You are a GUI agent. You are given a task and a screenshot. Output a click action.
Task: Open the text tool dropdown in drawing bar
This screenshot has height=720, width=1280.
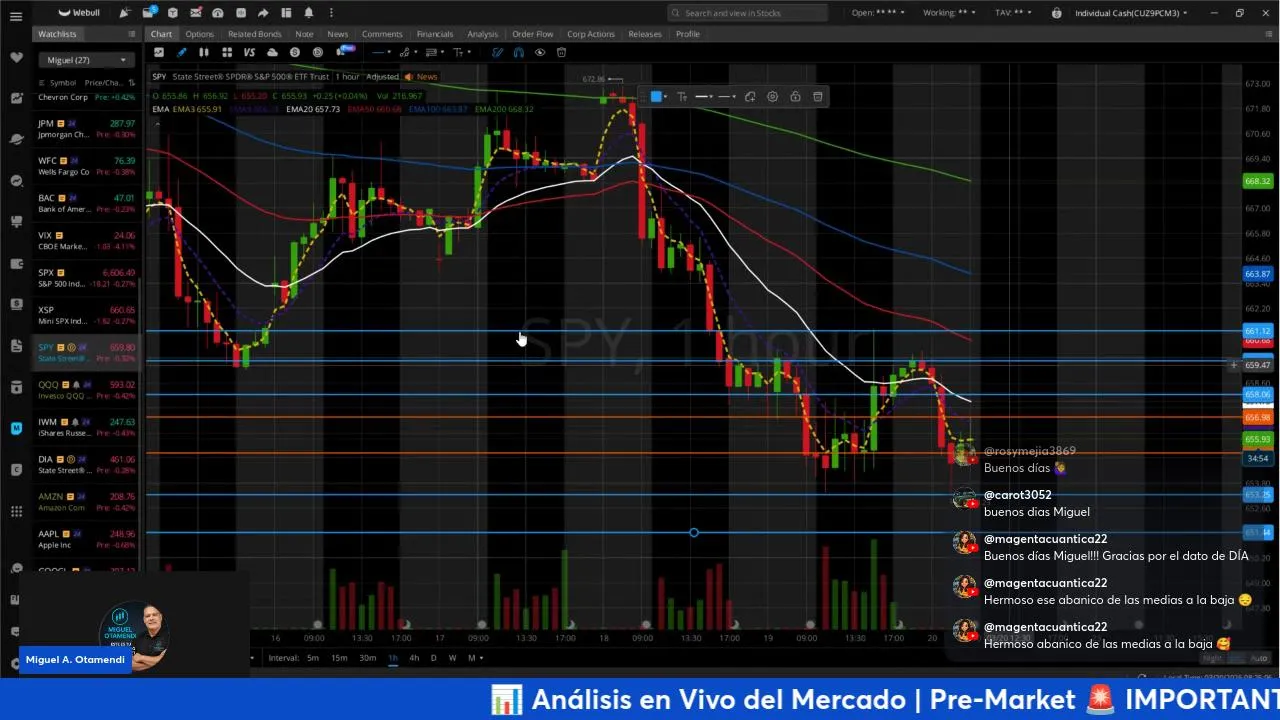[461, 52]
